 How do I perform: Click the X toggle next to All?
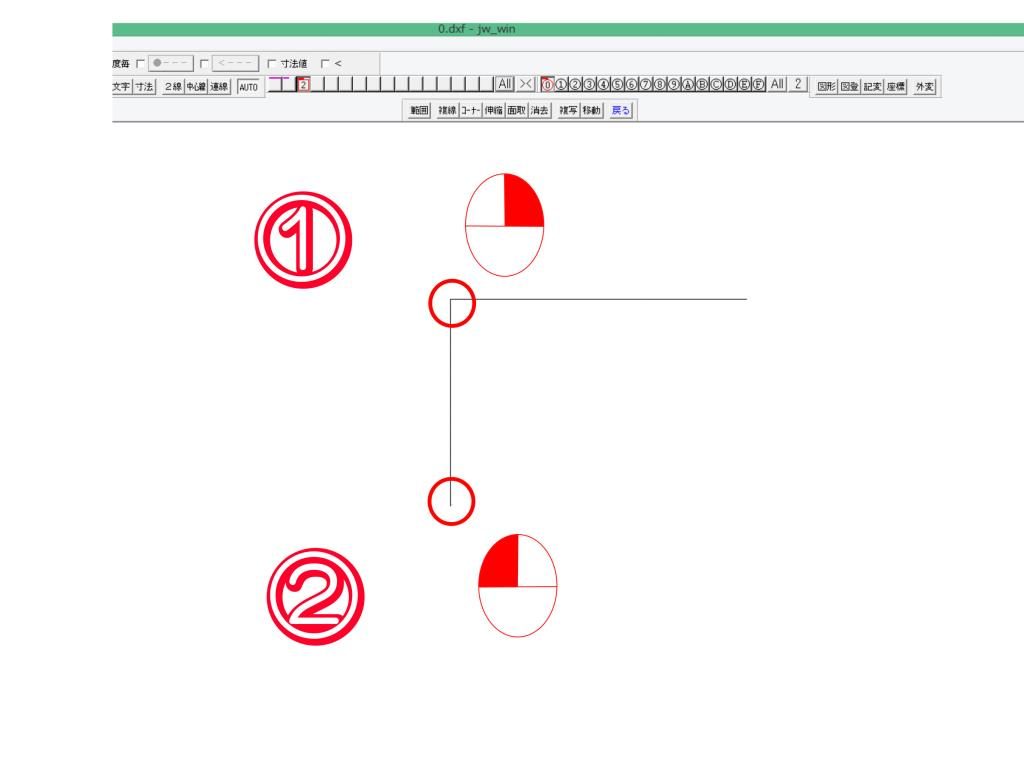tap(526, 86)
